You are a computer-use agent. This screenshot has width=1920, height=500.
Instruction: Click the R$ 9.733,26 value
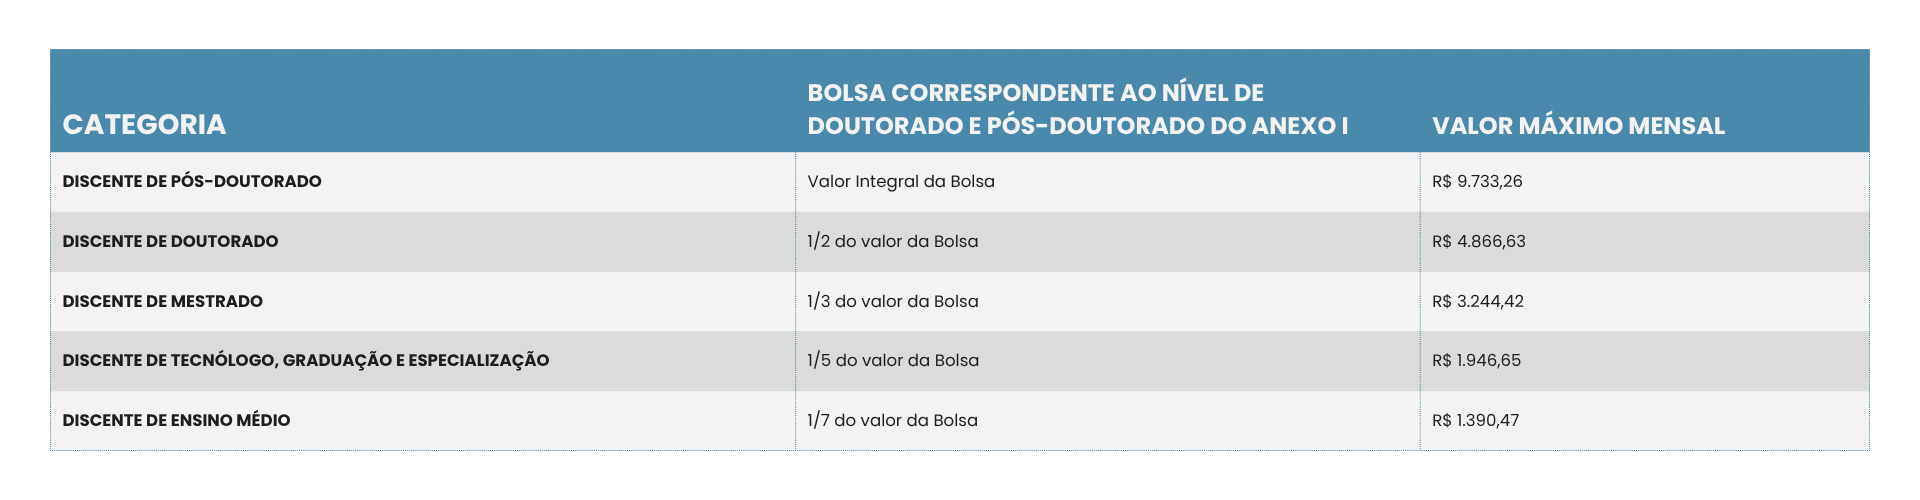tap(1477, 182)
